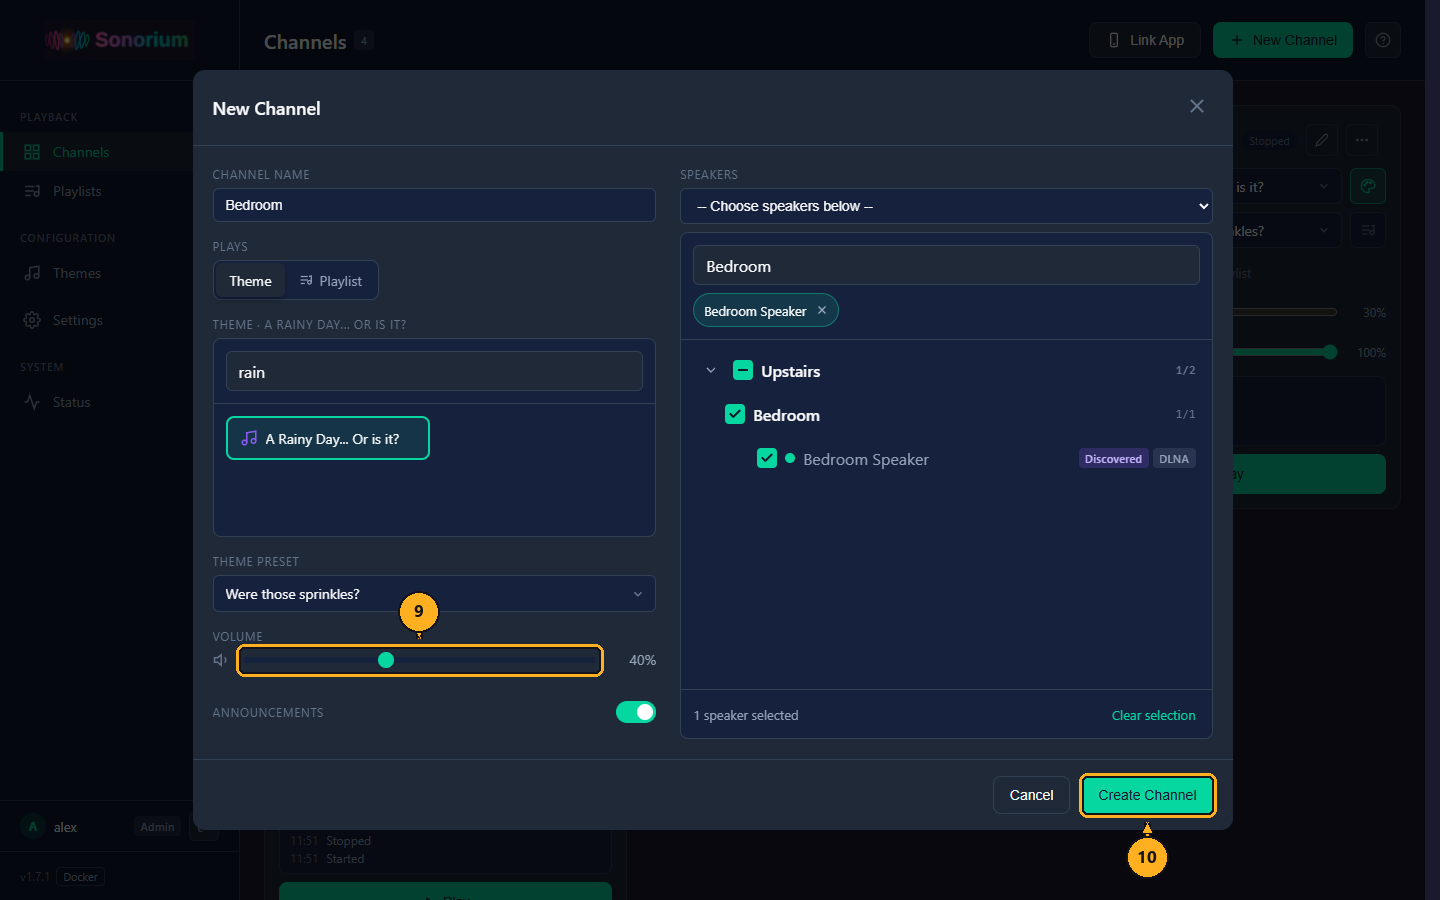1440x900 pixels.
Task: Click the Channel Name input field
Action: pos(434,205)
